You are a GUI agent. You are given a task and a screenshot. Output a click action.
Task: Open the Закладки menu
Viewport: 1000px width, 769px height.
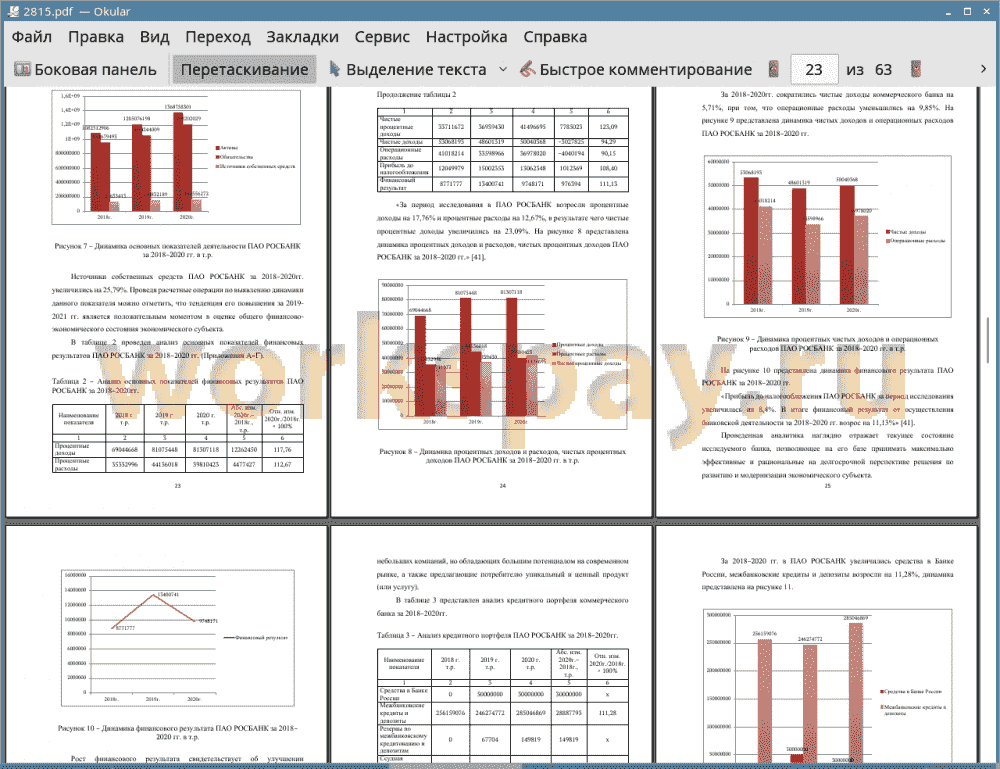click(x=302, y=37)
